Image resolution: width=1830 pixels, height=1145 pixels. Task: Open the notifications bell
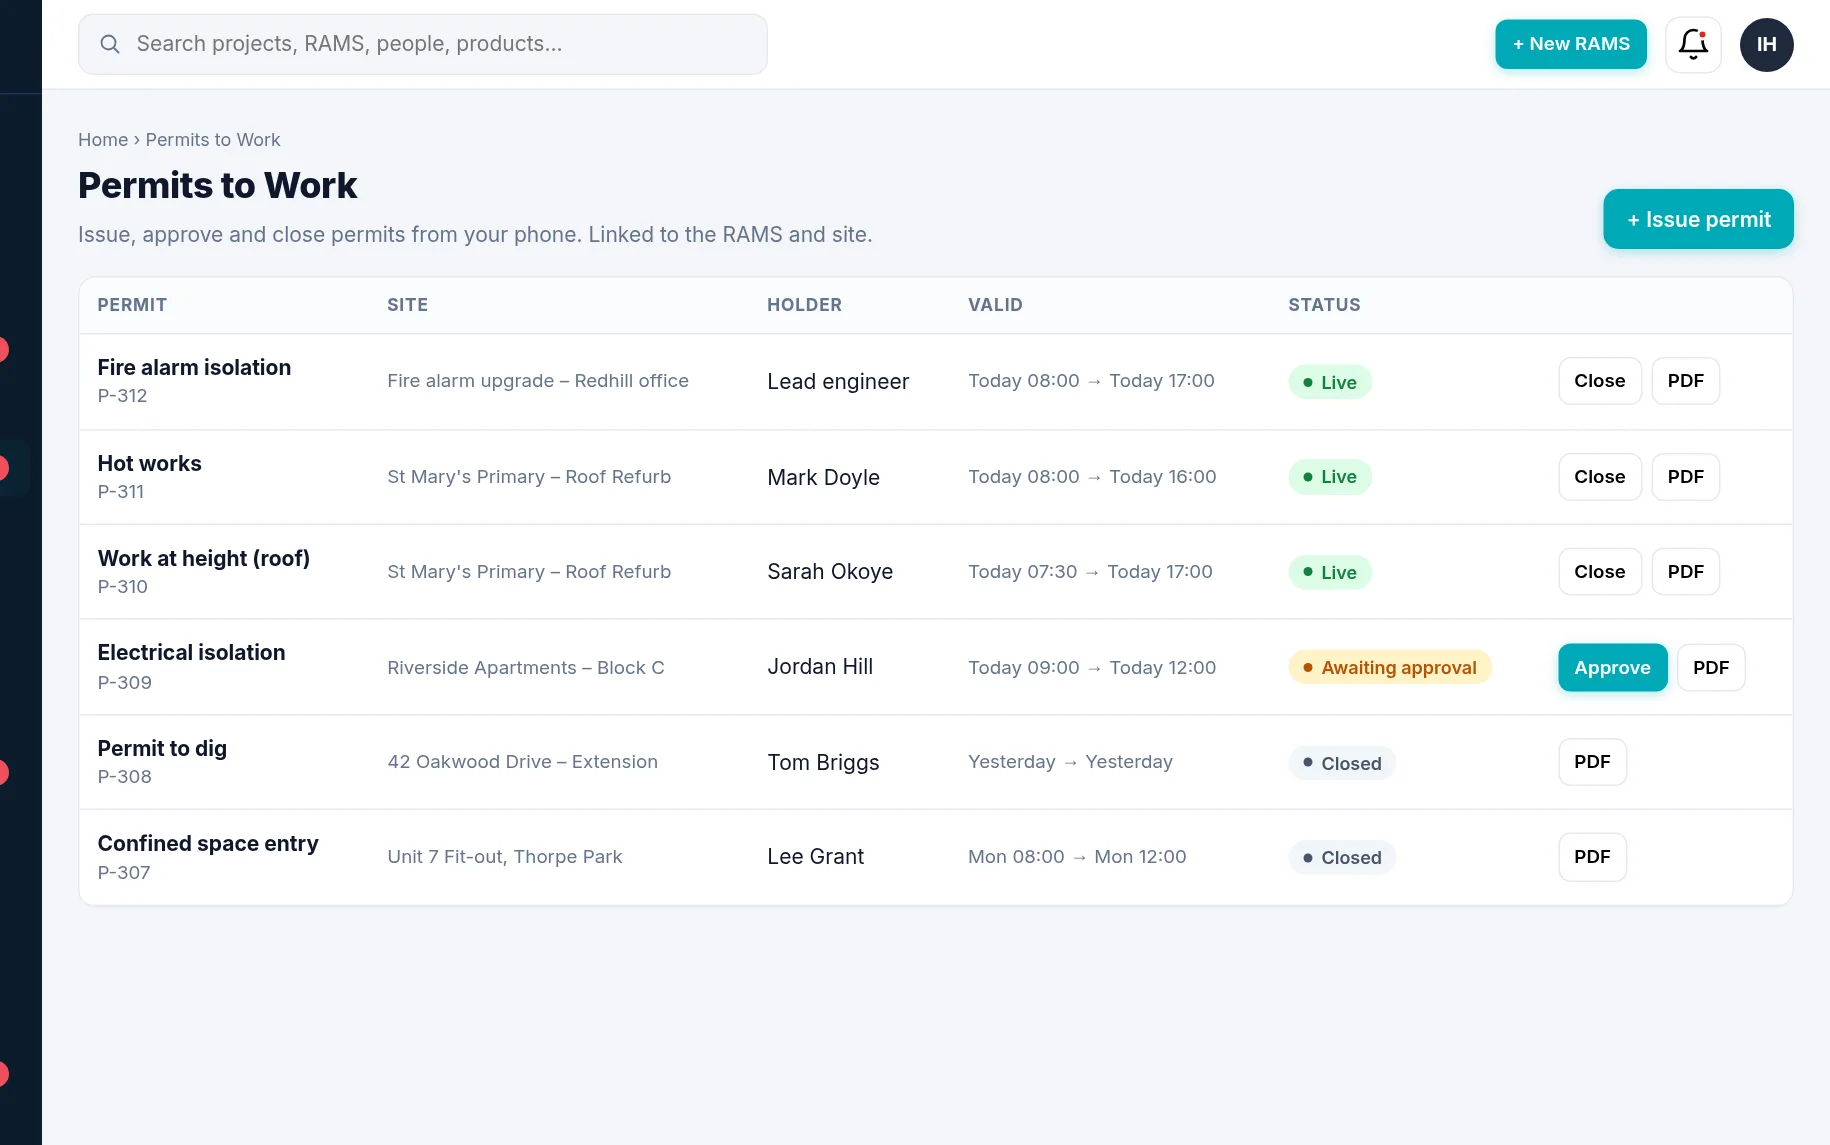[1693, 44]
